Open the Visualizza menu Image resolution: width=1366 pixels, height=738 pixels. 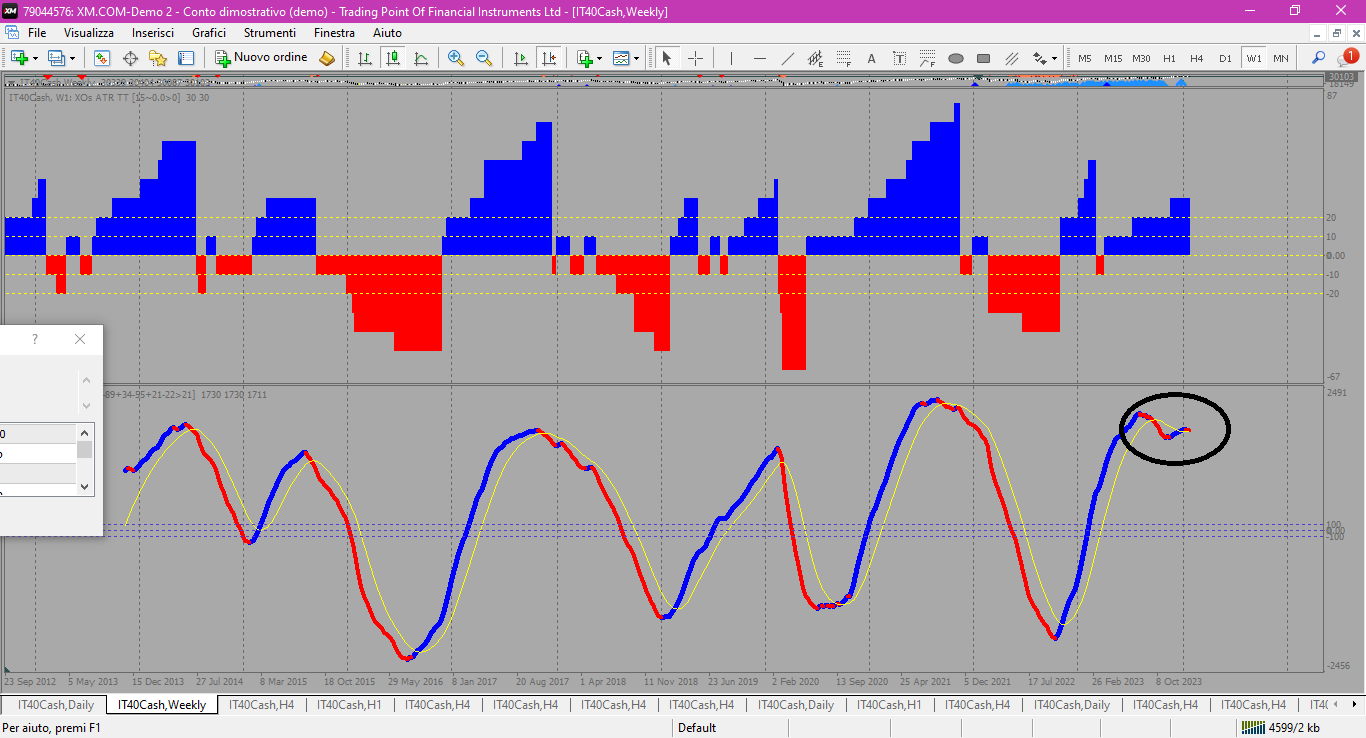pos(89,33)
